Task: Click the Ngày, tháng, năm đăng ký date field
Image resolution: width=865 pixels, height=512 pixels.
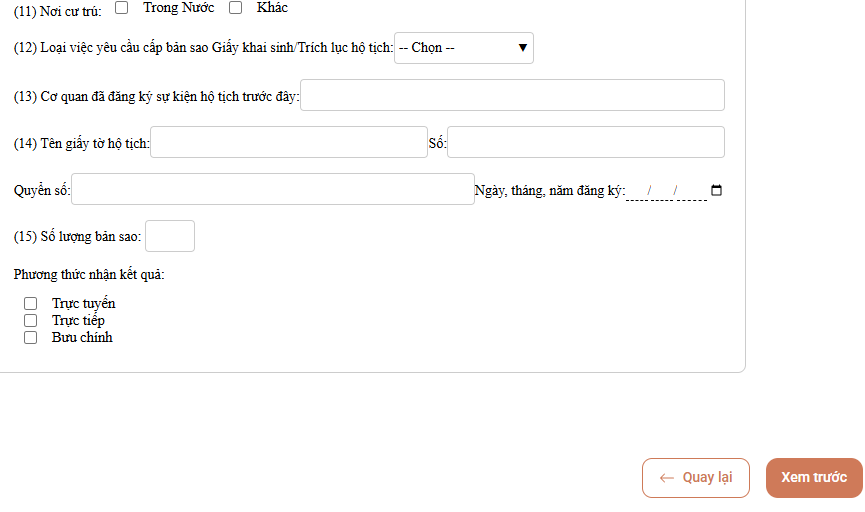Action: tap(666, 190)
